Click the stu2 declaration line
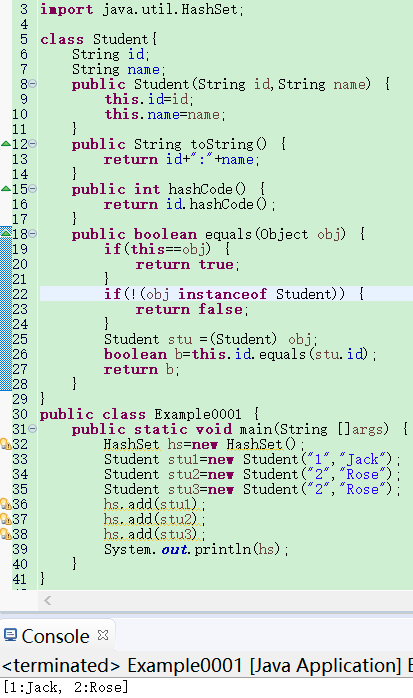Image resolution: width=413 pixels, height=698 pixels. tap(252, 474)
